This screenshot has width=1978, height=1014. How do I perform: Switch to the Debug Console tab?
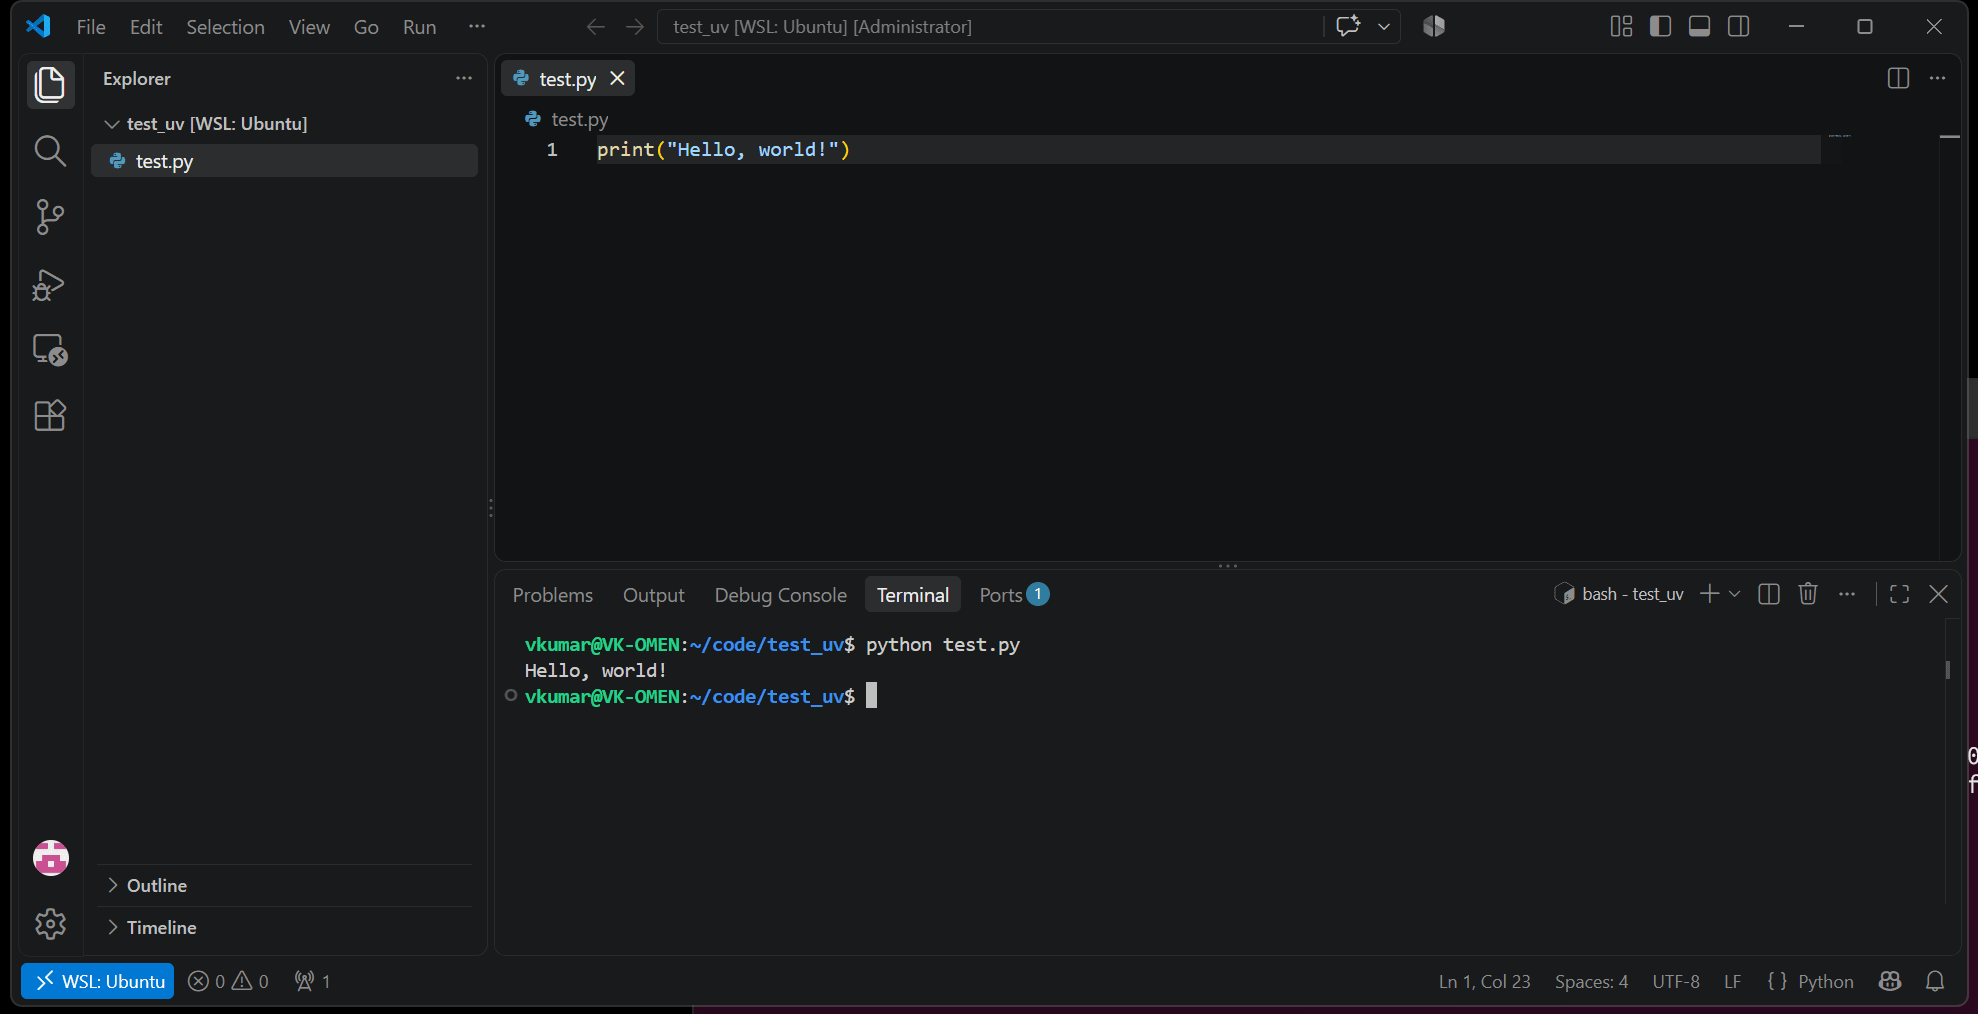pyautogui.click(x=781, y=595)
